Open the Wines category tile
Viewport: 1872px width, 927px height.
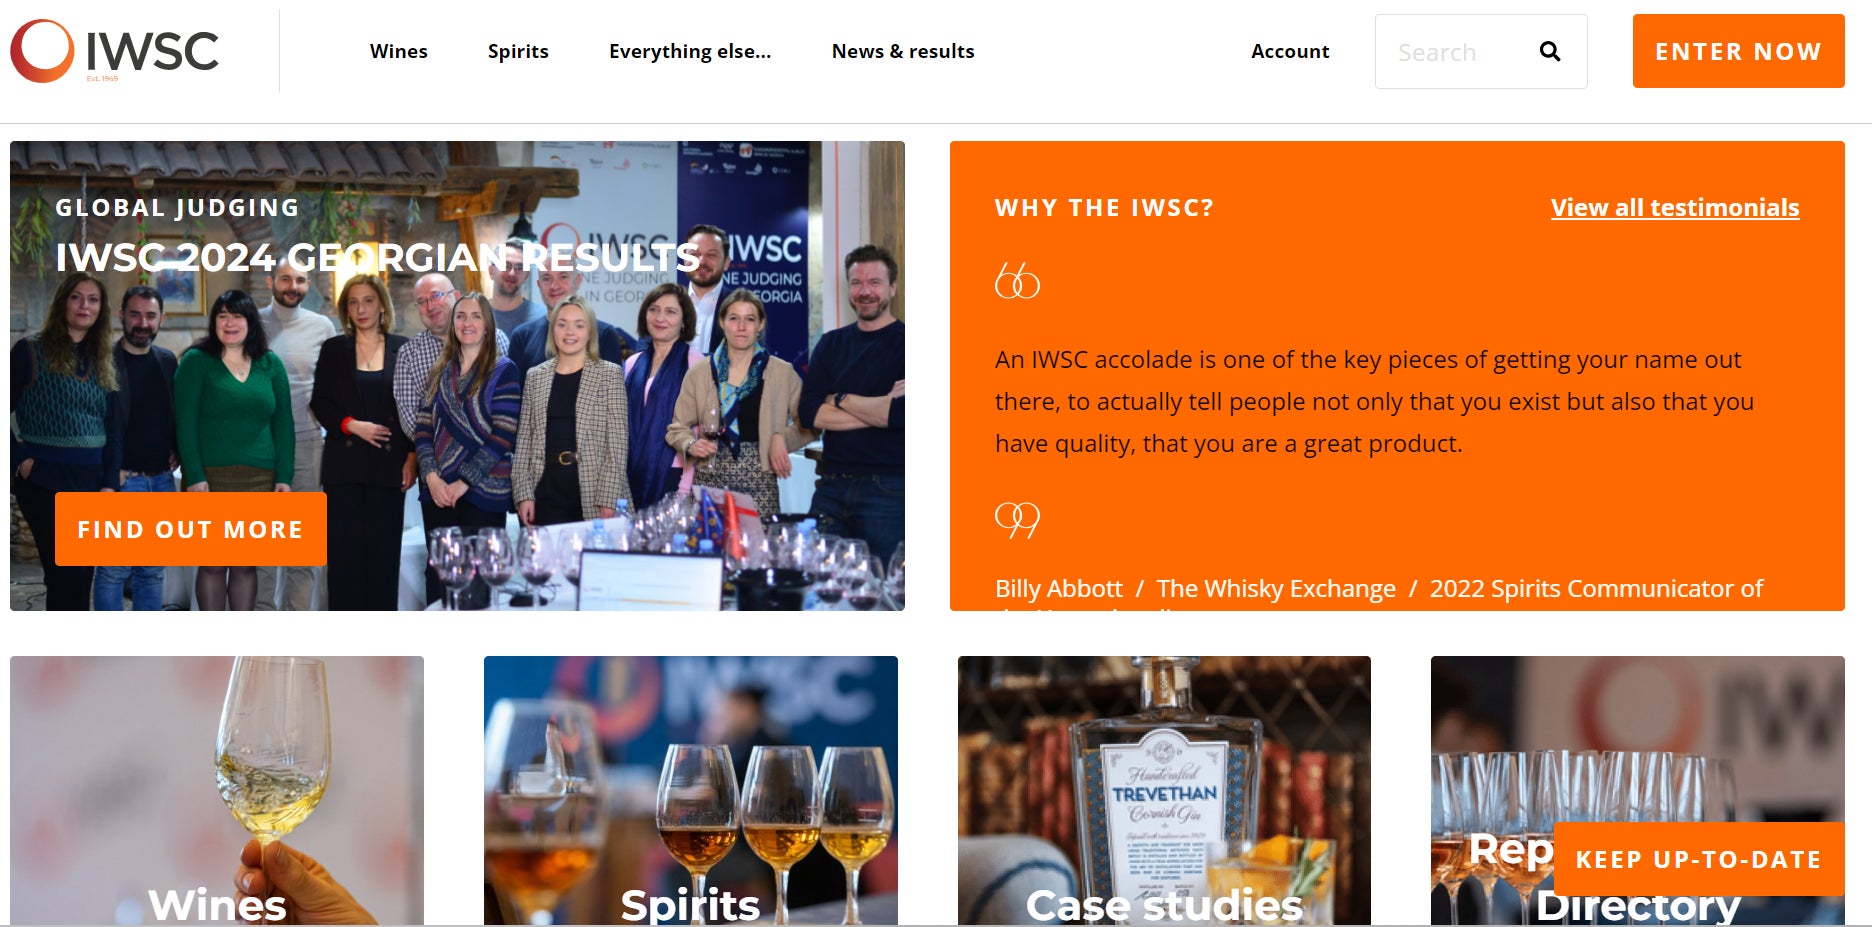tap(217, 790)
